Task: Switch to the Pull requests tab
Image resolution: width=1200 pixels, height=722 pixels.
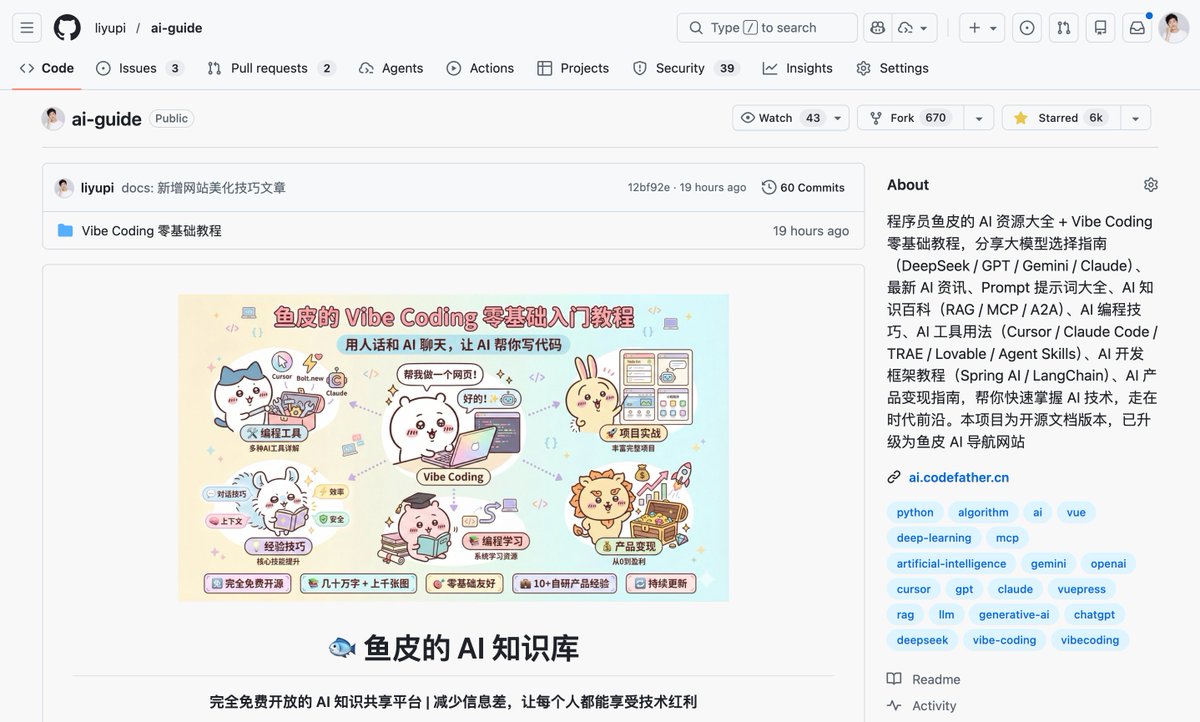Action: click(x=271, y=68)
